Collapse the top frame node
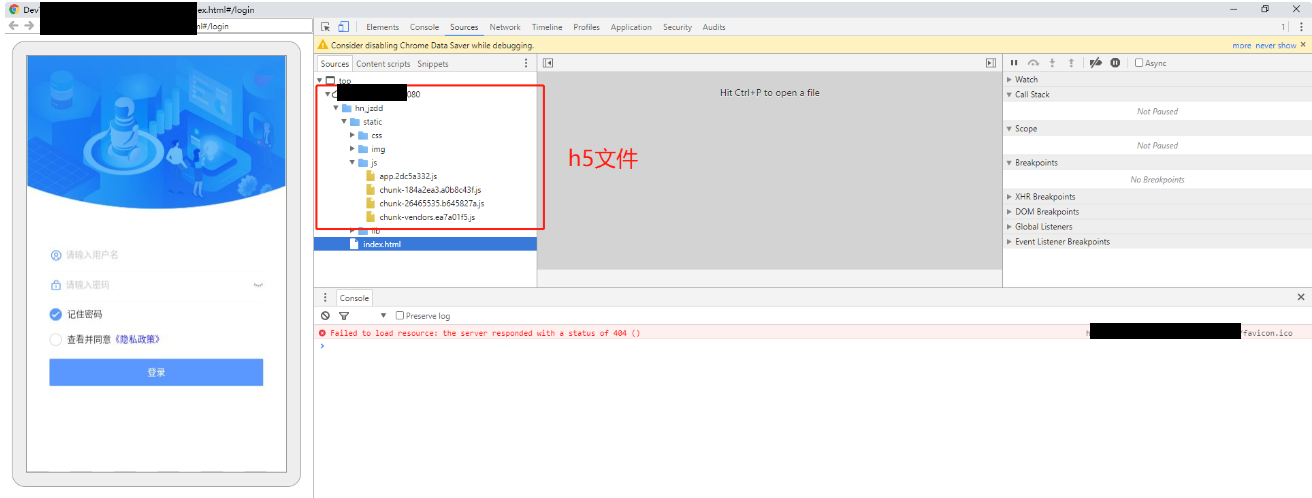This screenshot has width=1312, height=498. (320, 80)
